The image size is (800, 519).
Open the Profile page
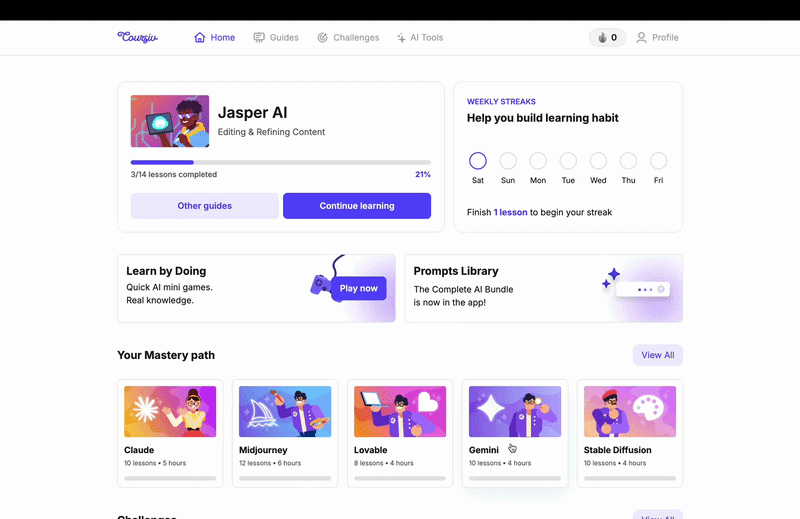pyautogui.click(x=657, y=37)
